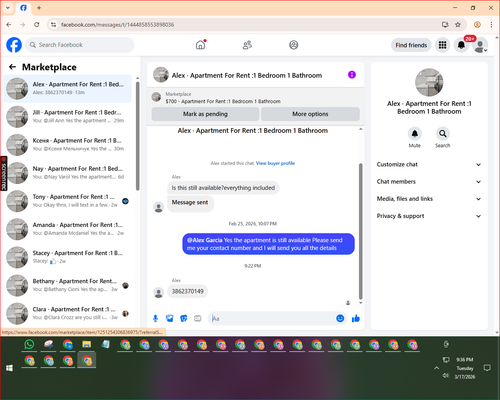Open Bethany apartment conversation
The height and width of the screenshot is (400, 500).
tap(68, 285)
